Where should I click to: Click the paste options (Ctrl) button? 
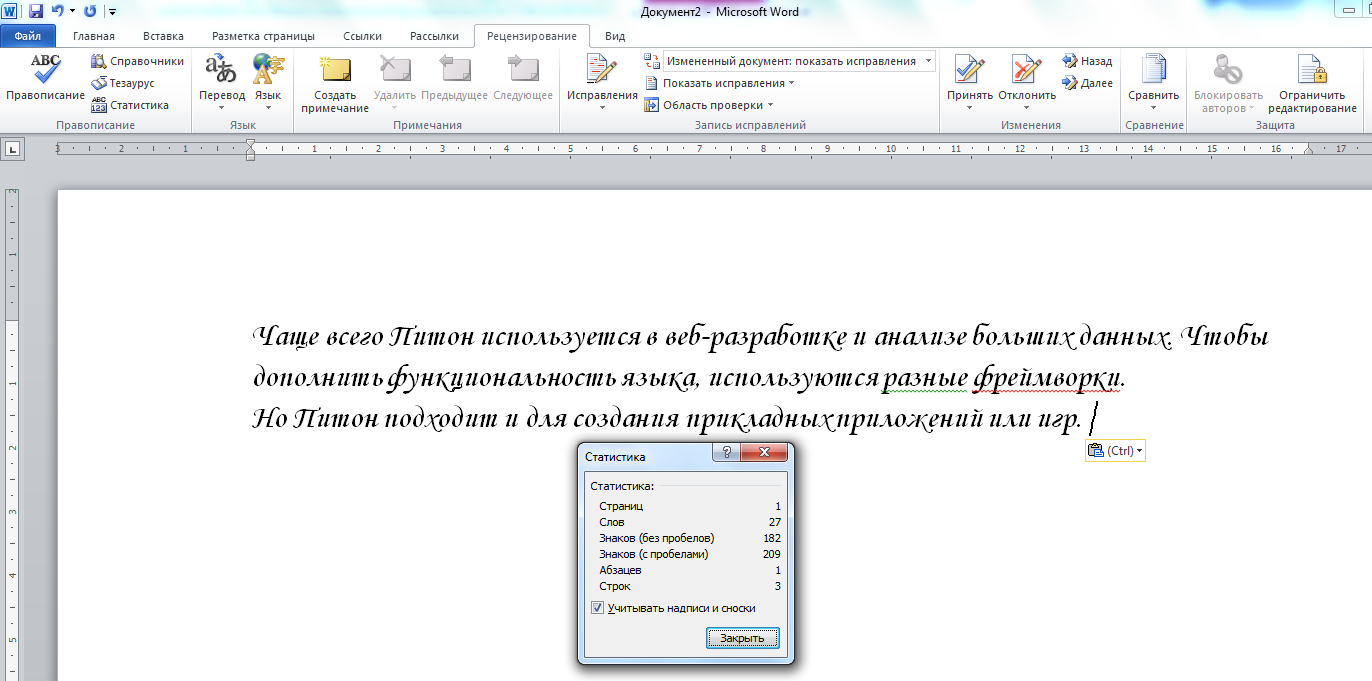point(1114,451)
